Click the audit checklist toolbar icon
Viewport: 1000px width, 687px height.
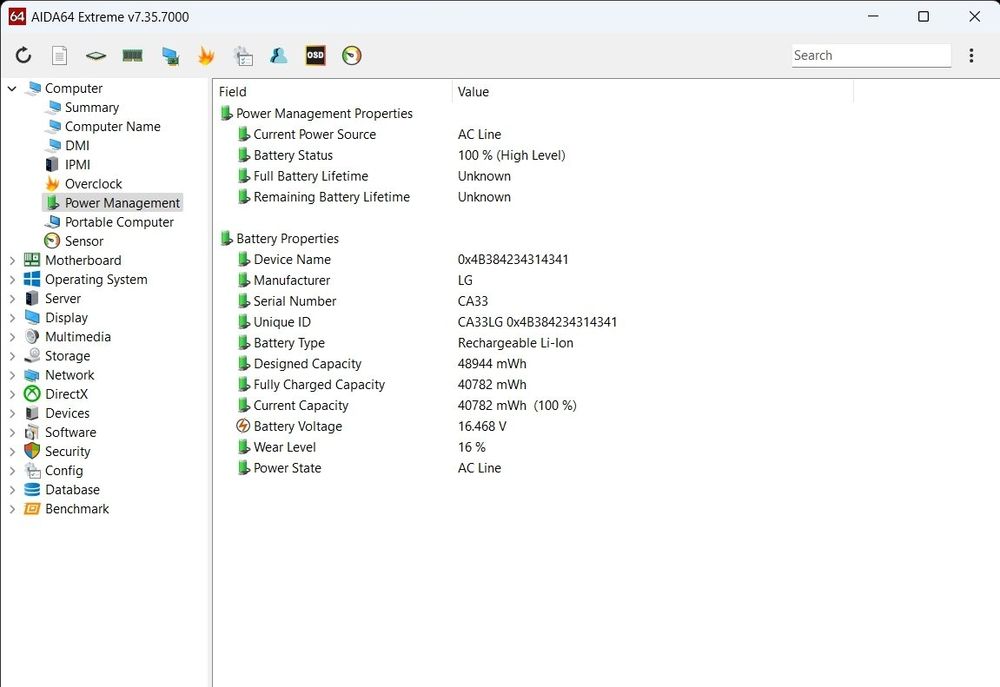243,56
